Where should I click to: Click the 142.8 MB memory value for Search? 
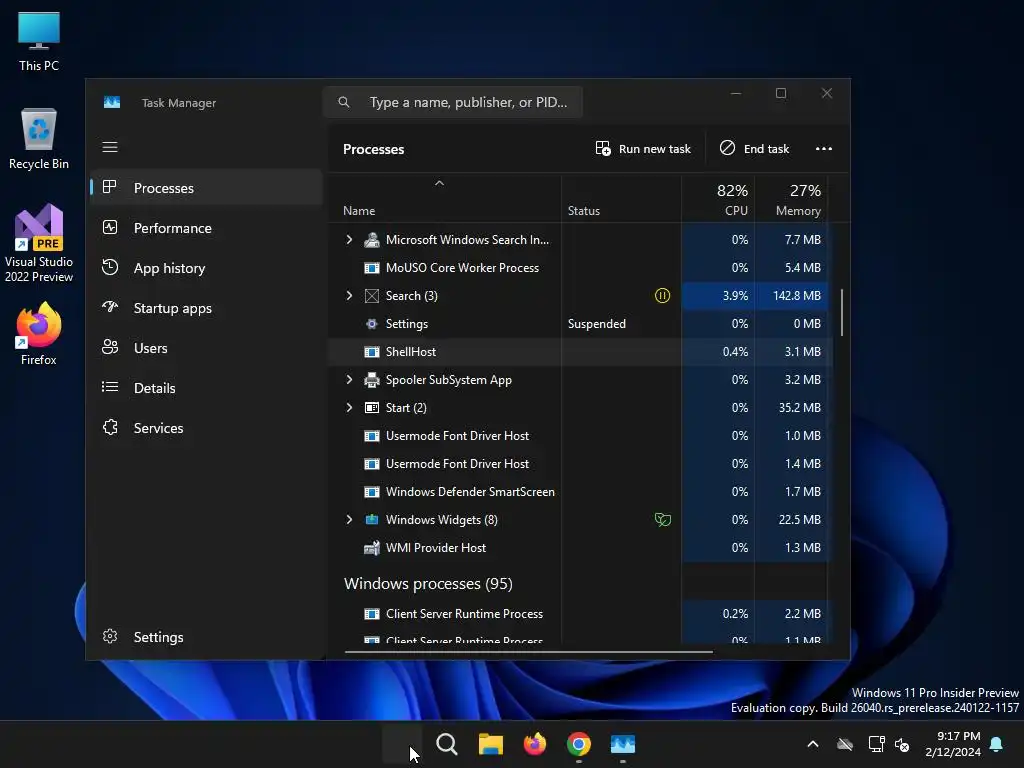797,296
